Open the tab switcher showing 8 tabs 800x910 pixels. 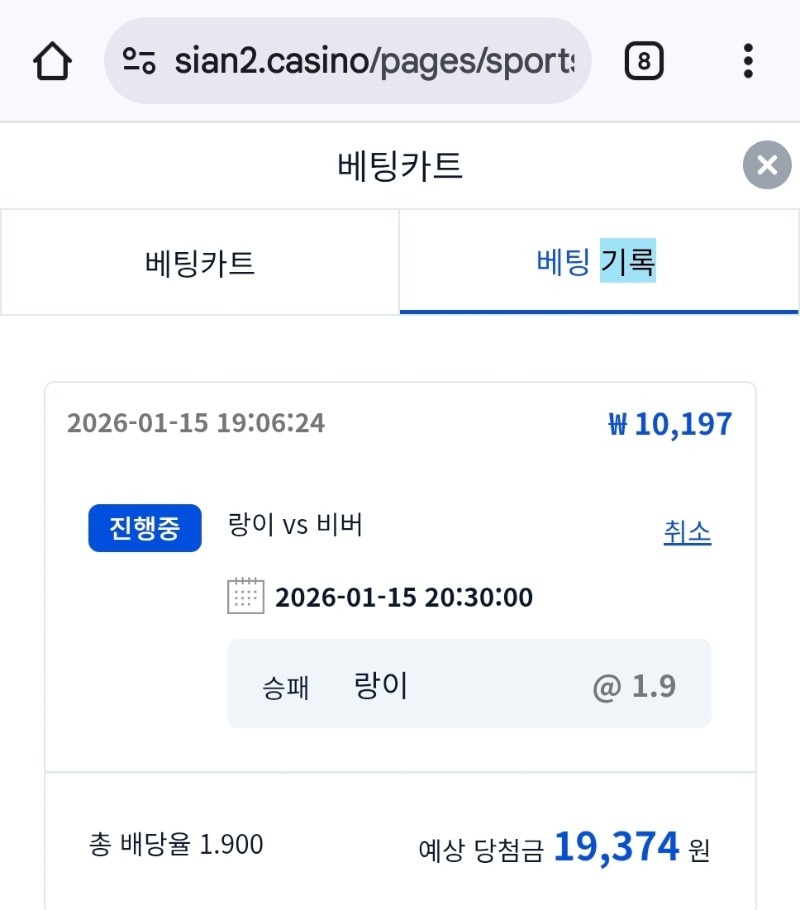[643, 62]
